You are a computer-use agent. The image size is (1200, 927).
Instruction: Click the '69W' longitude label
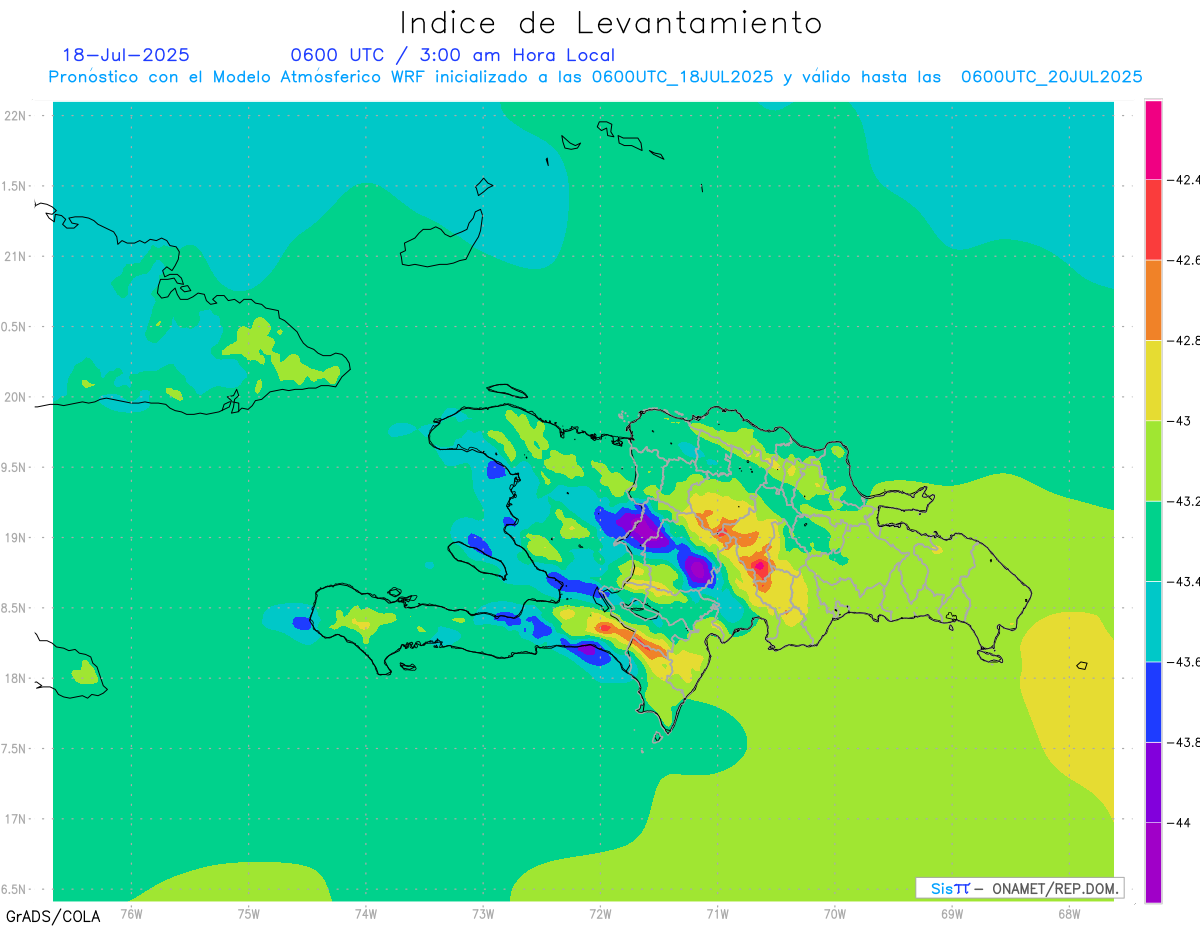tap(951, 914)
